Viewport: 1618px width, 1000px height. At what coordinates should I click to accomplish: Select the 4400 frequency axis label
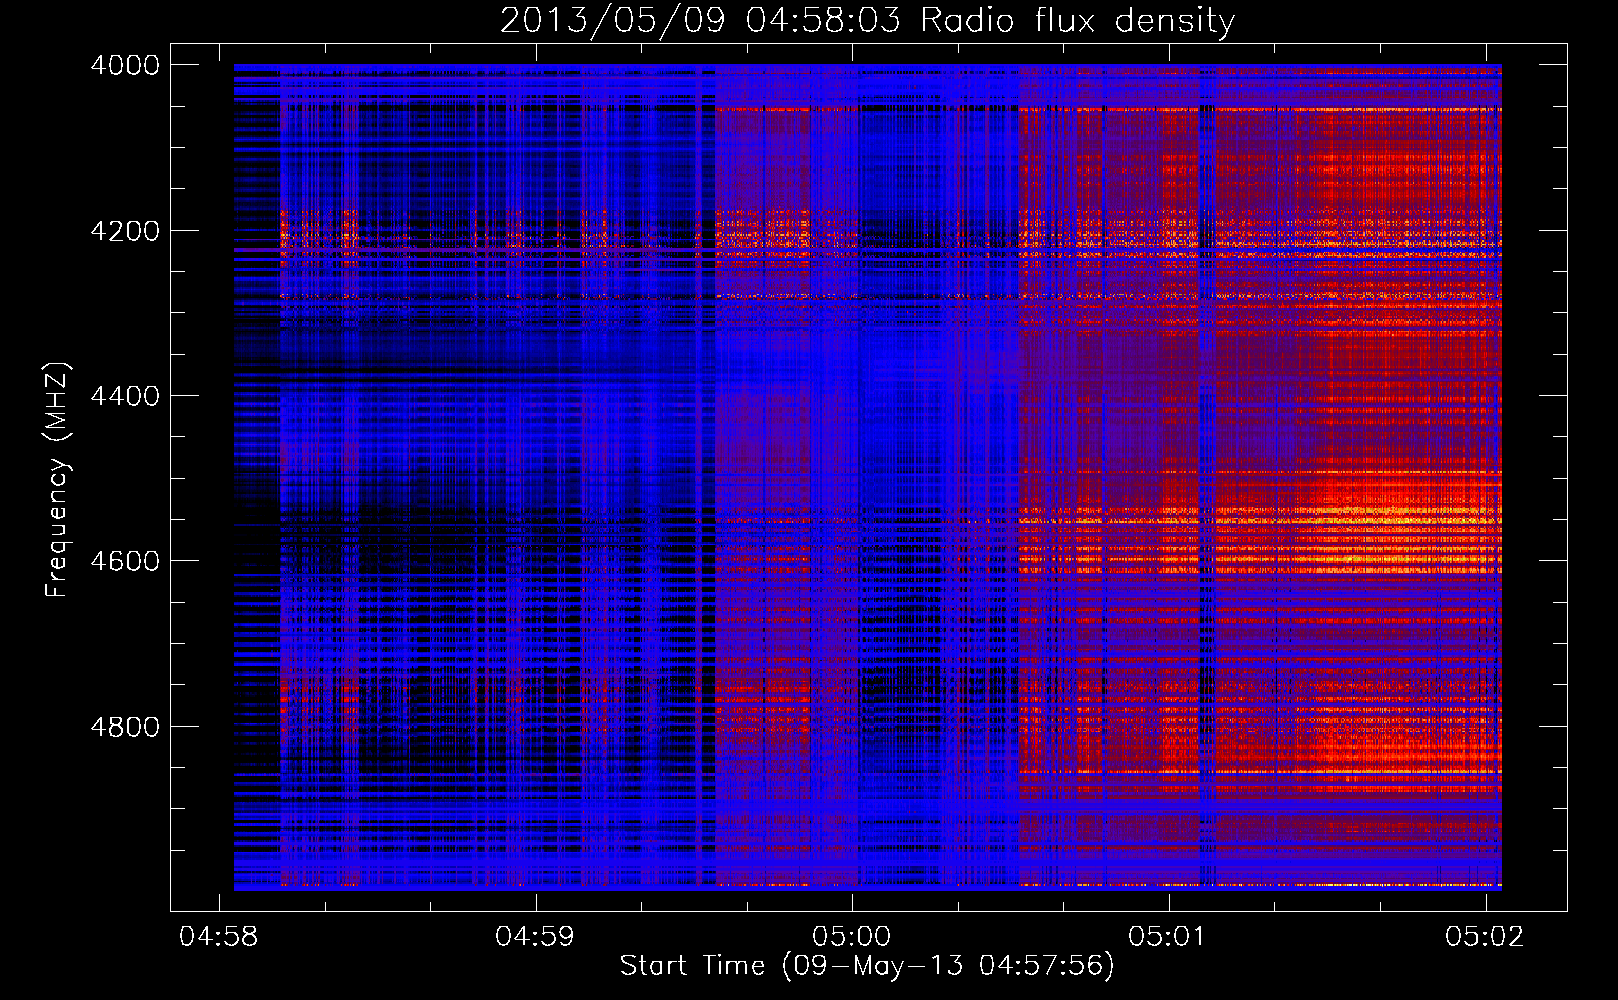point(124,396)
